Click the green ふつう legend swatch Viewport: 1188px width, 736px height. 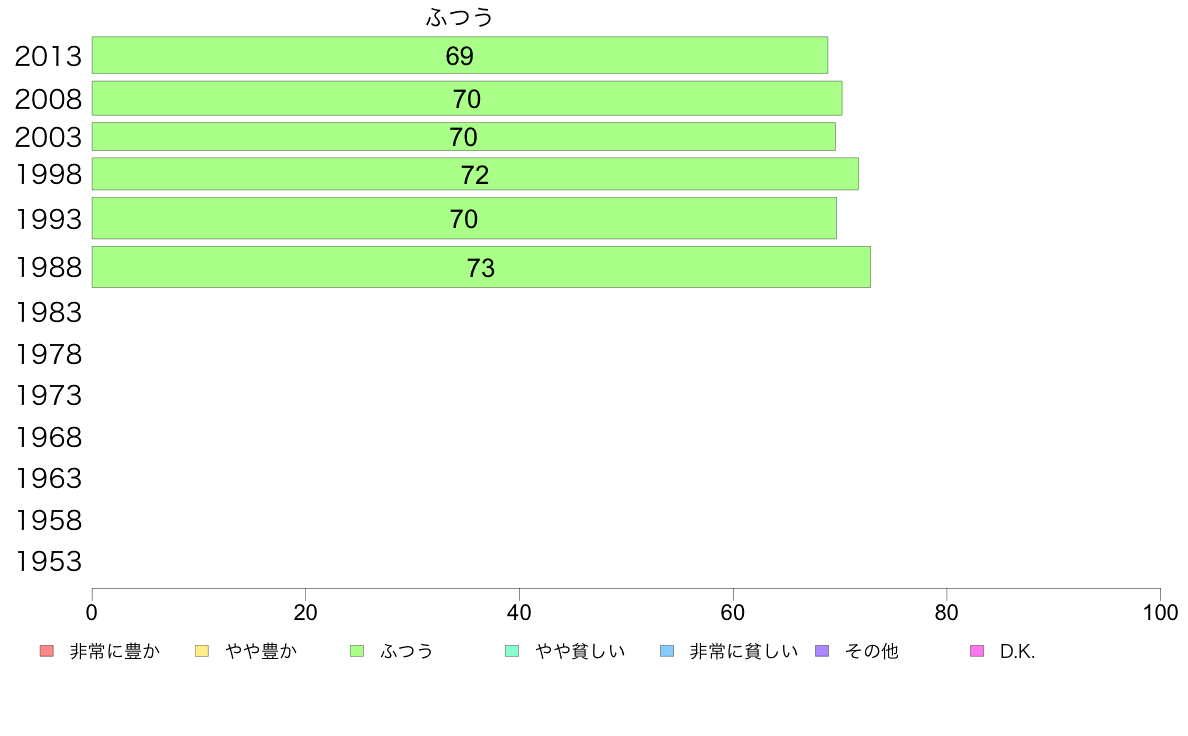tap(357, 651)
